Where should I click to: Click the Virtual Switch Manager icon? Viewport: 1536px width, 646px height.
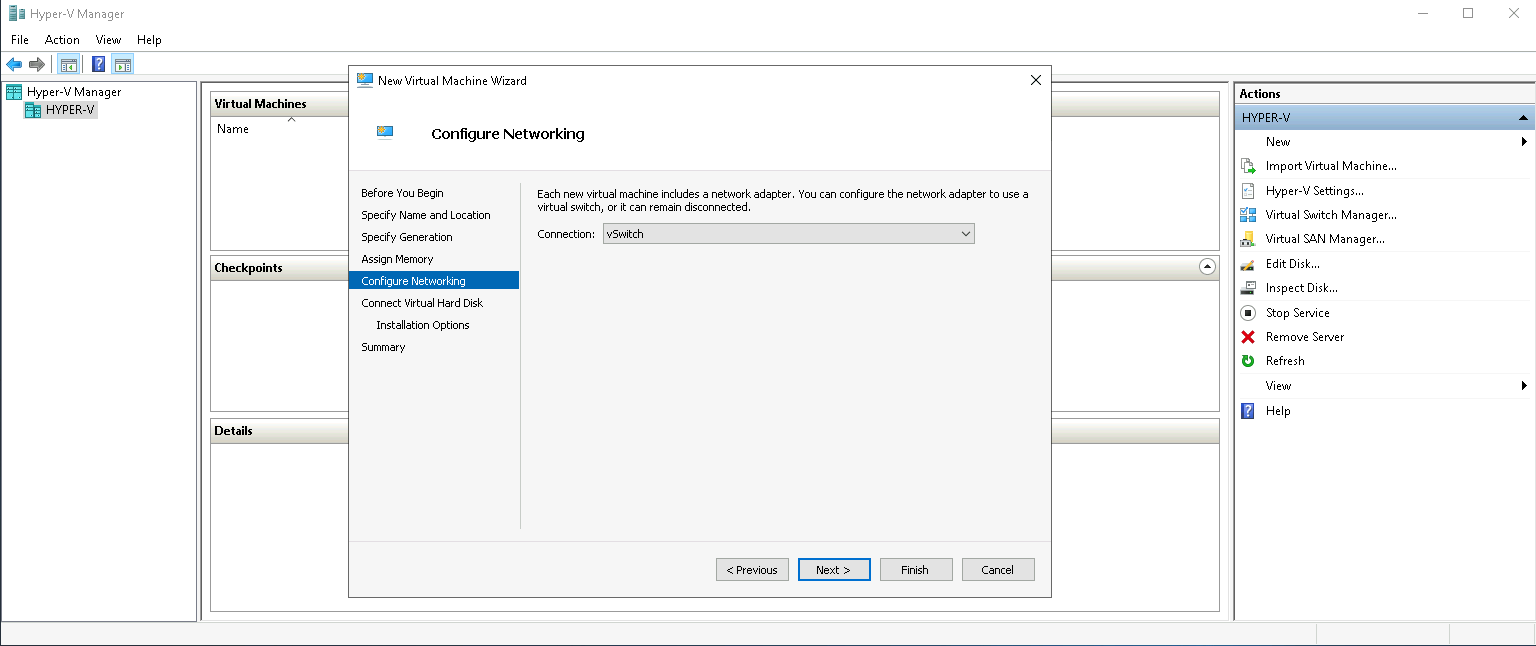[x=1248, y=215]
